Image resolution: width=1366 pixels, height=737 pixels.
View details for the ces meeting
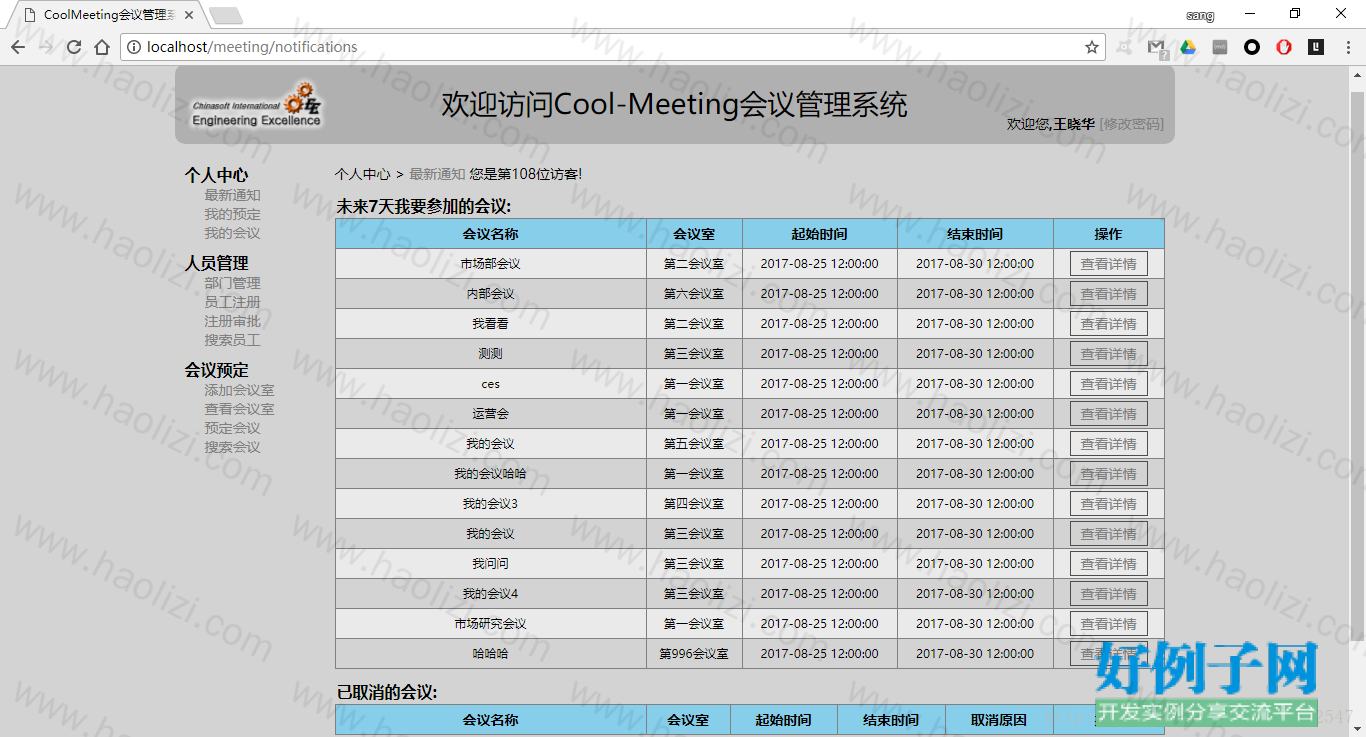(1108, 384)
